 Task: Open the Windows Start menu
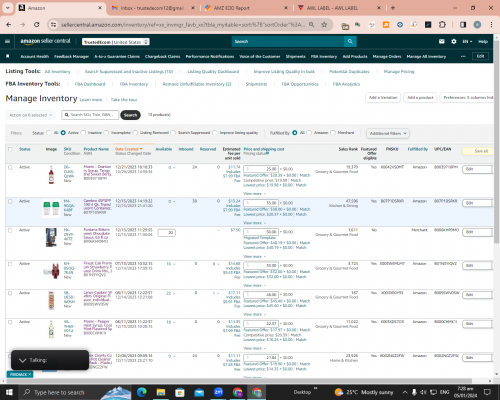coord(9,392)
